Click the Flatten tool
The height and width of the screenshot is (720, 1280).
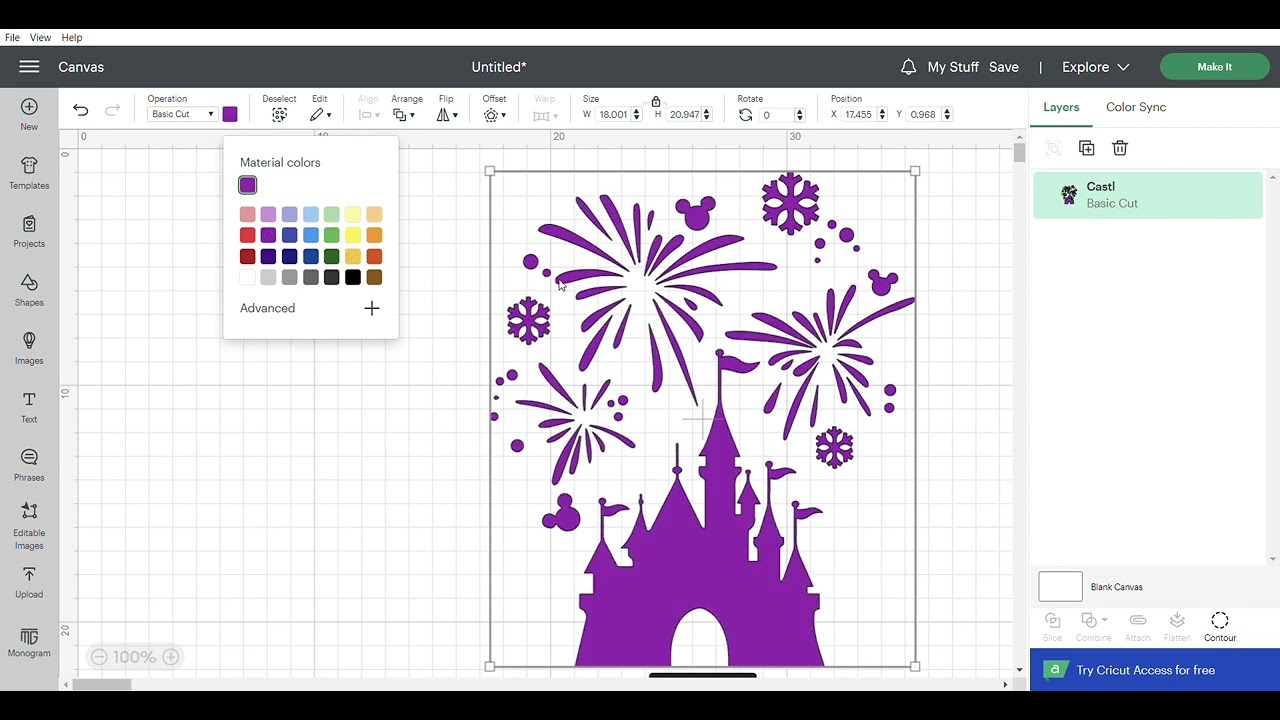[1177, 627]
